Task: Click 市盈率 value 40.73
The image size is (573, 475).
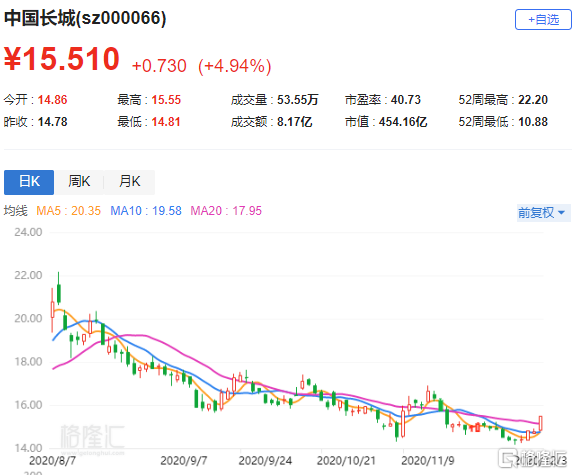Action: pos(406,100)
